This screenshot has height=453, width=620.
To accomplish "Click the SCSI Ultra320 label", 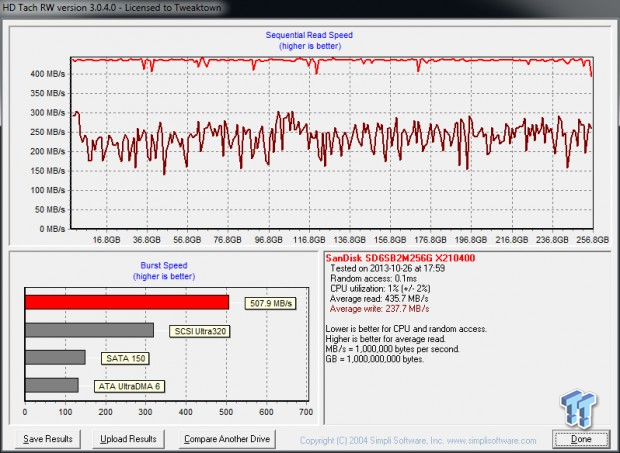I will tap(200, 331).
